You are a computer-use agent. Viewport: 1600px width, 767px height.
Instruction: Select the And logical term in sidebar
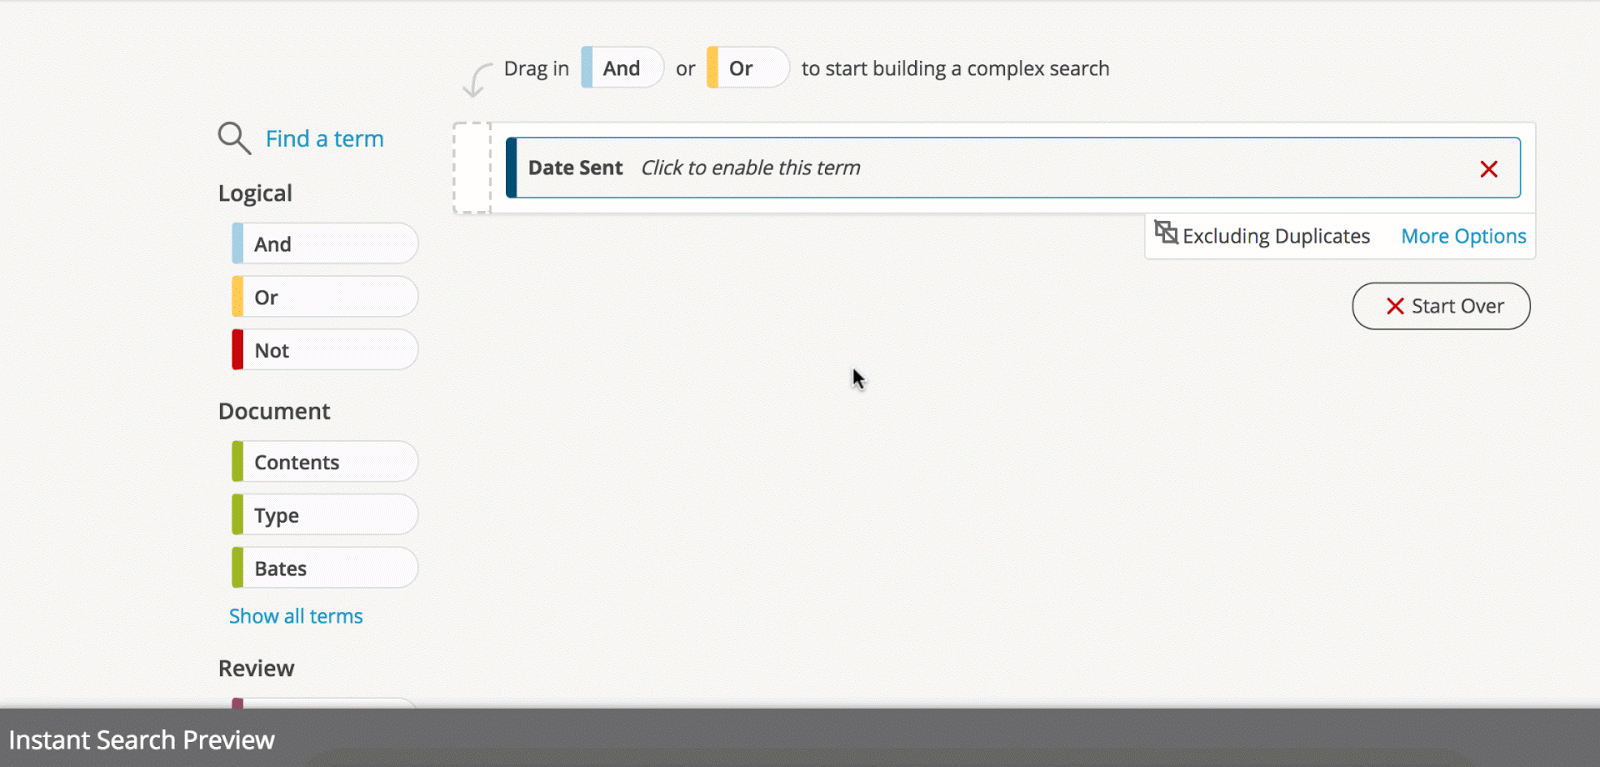[325, 243]
